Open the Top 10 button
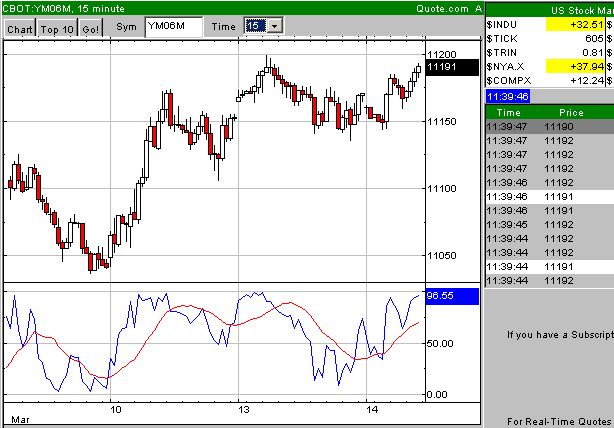 (57, 29)
